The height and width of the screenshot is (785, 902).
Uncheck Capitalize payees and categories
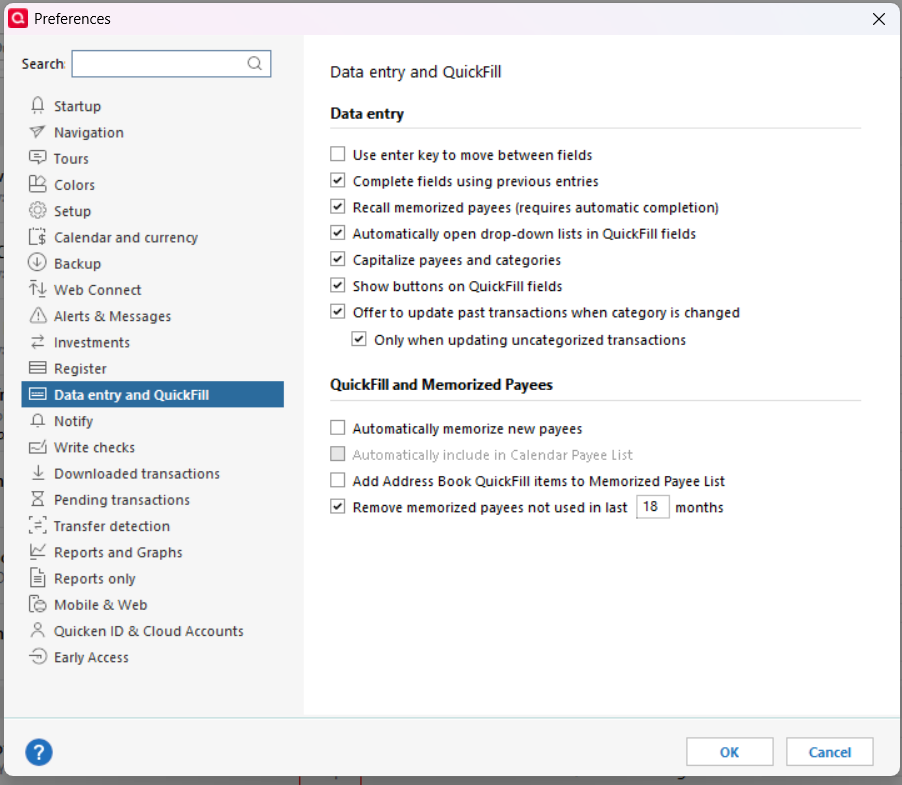pos(338,259)
